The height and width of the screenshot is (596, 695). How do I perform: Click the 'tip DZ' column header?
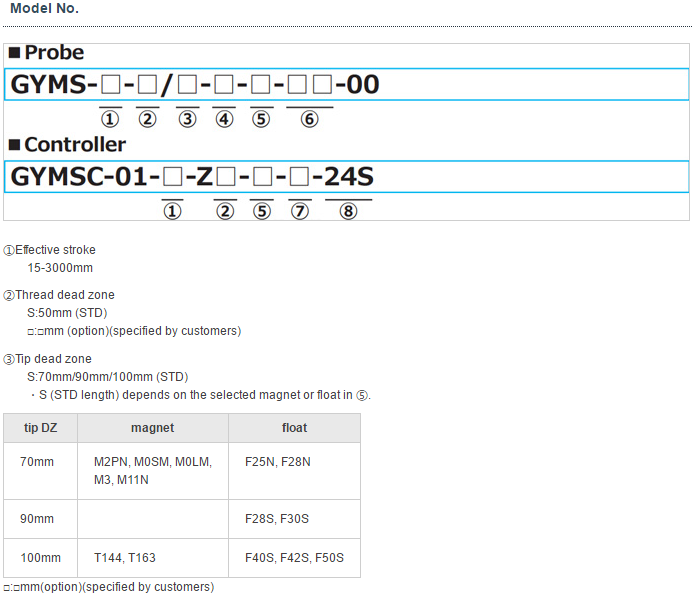pos(40,428)
